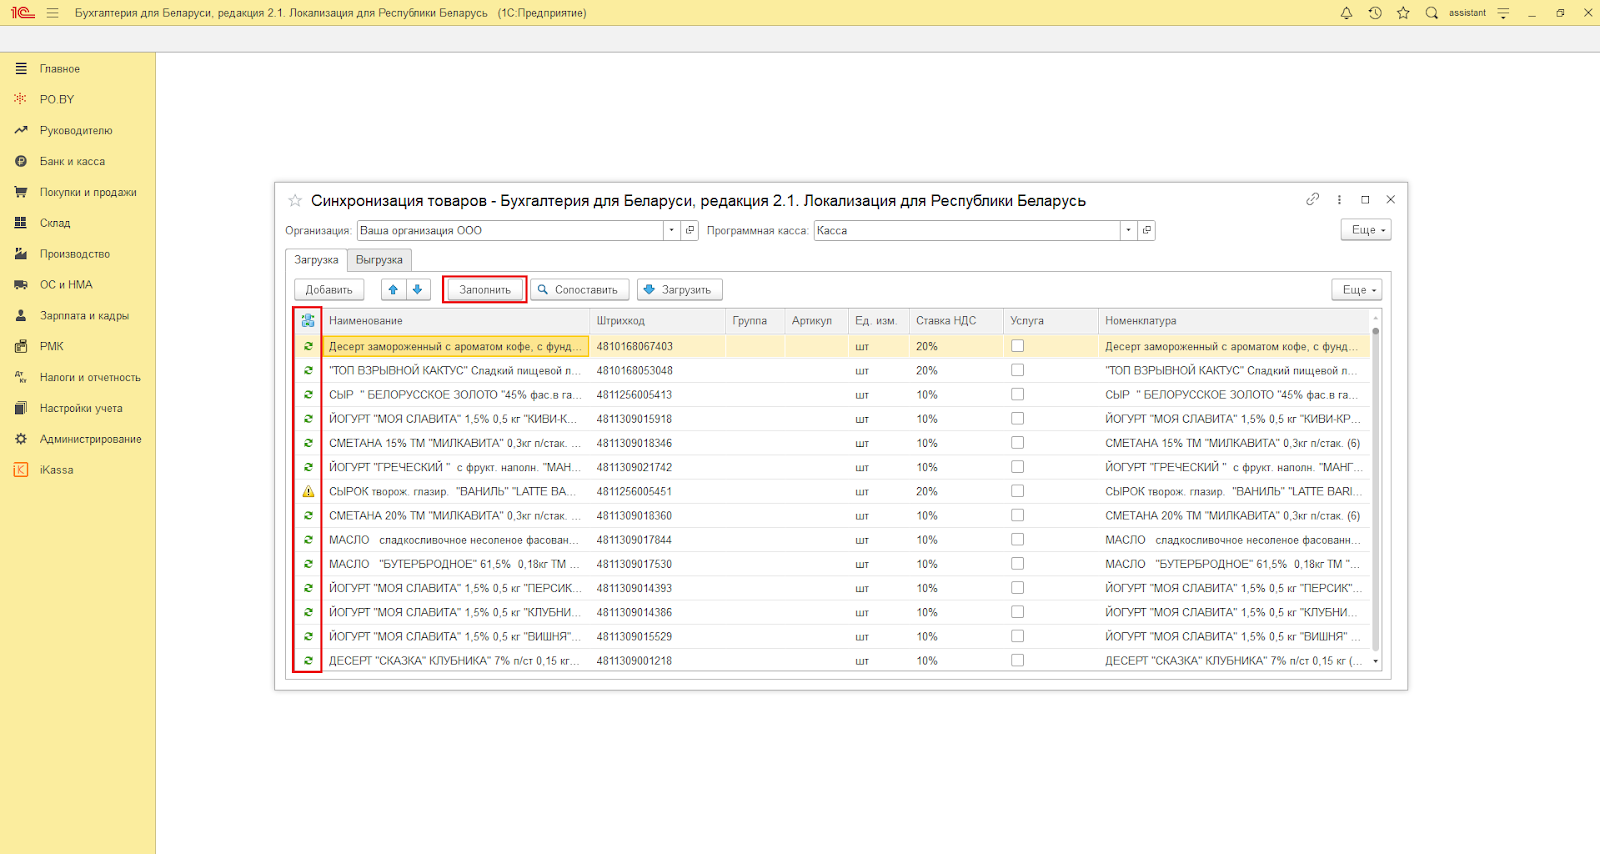1600x854 pixels.
Task: Open iKassa section in sidebar
Action: click(56, 471)
